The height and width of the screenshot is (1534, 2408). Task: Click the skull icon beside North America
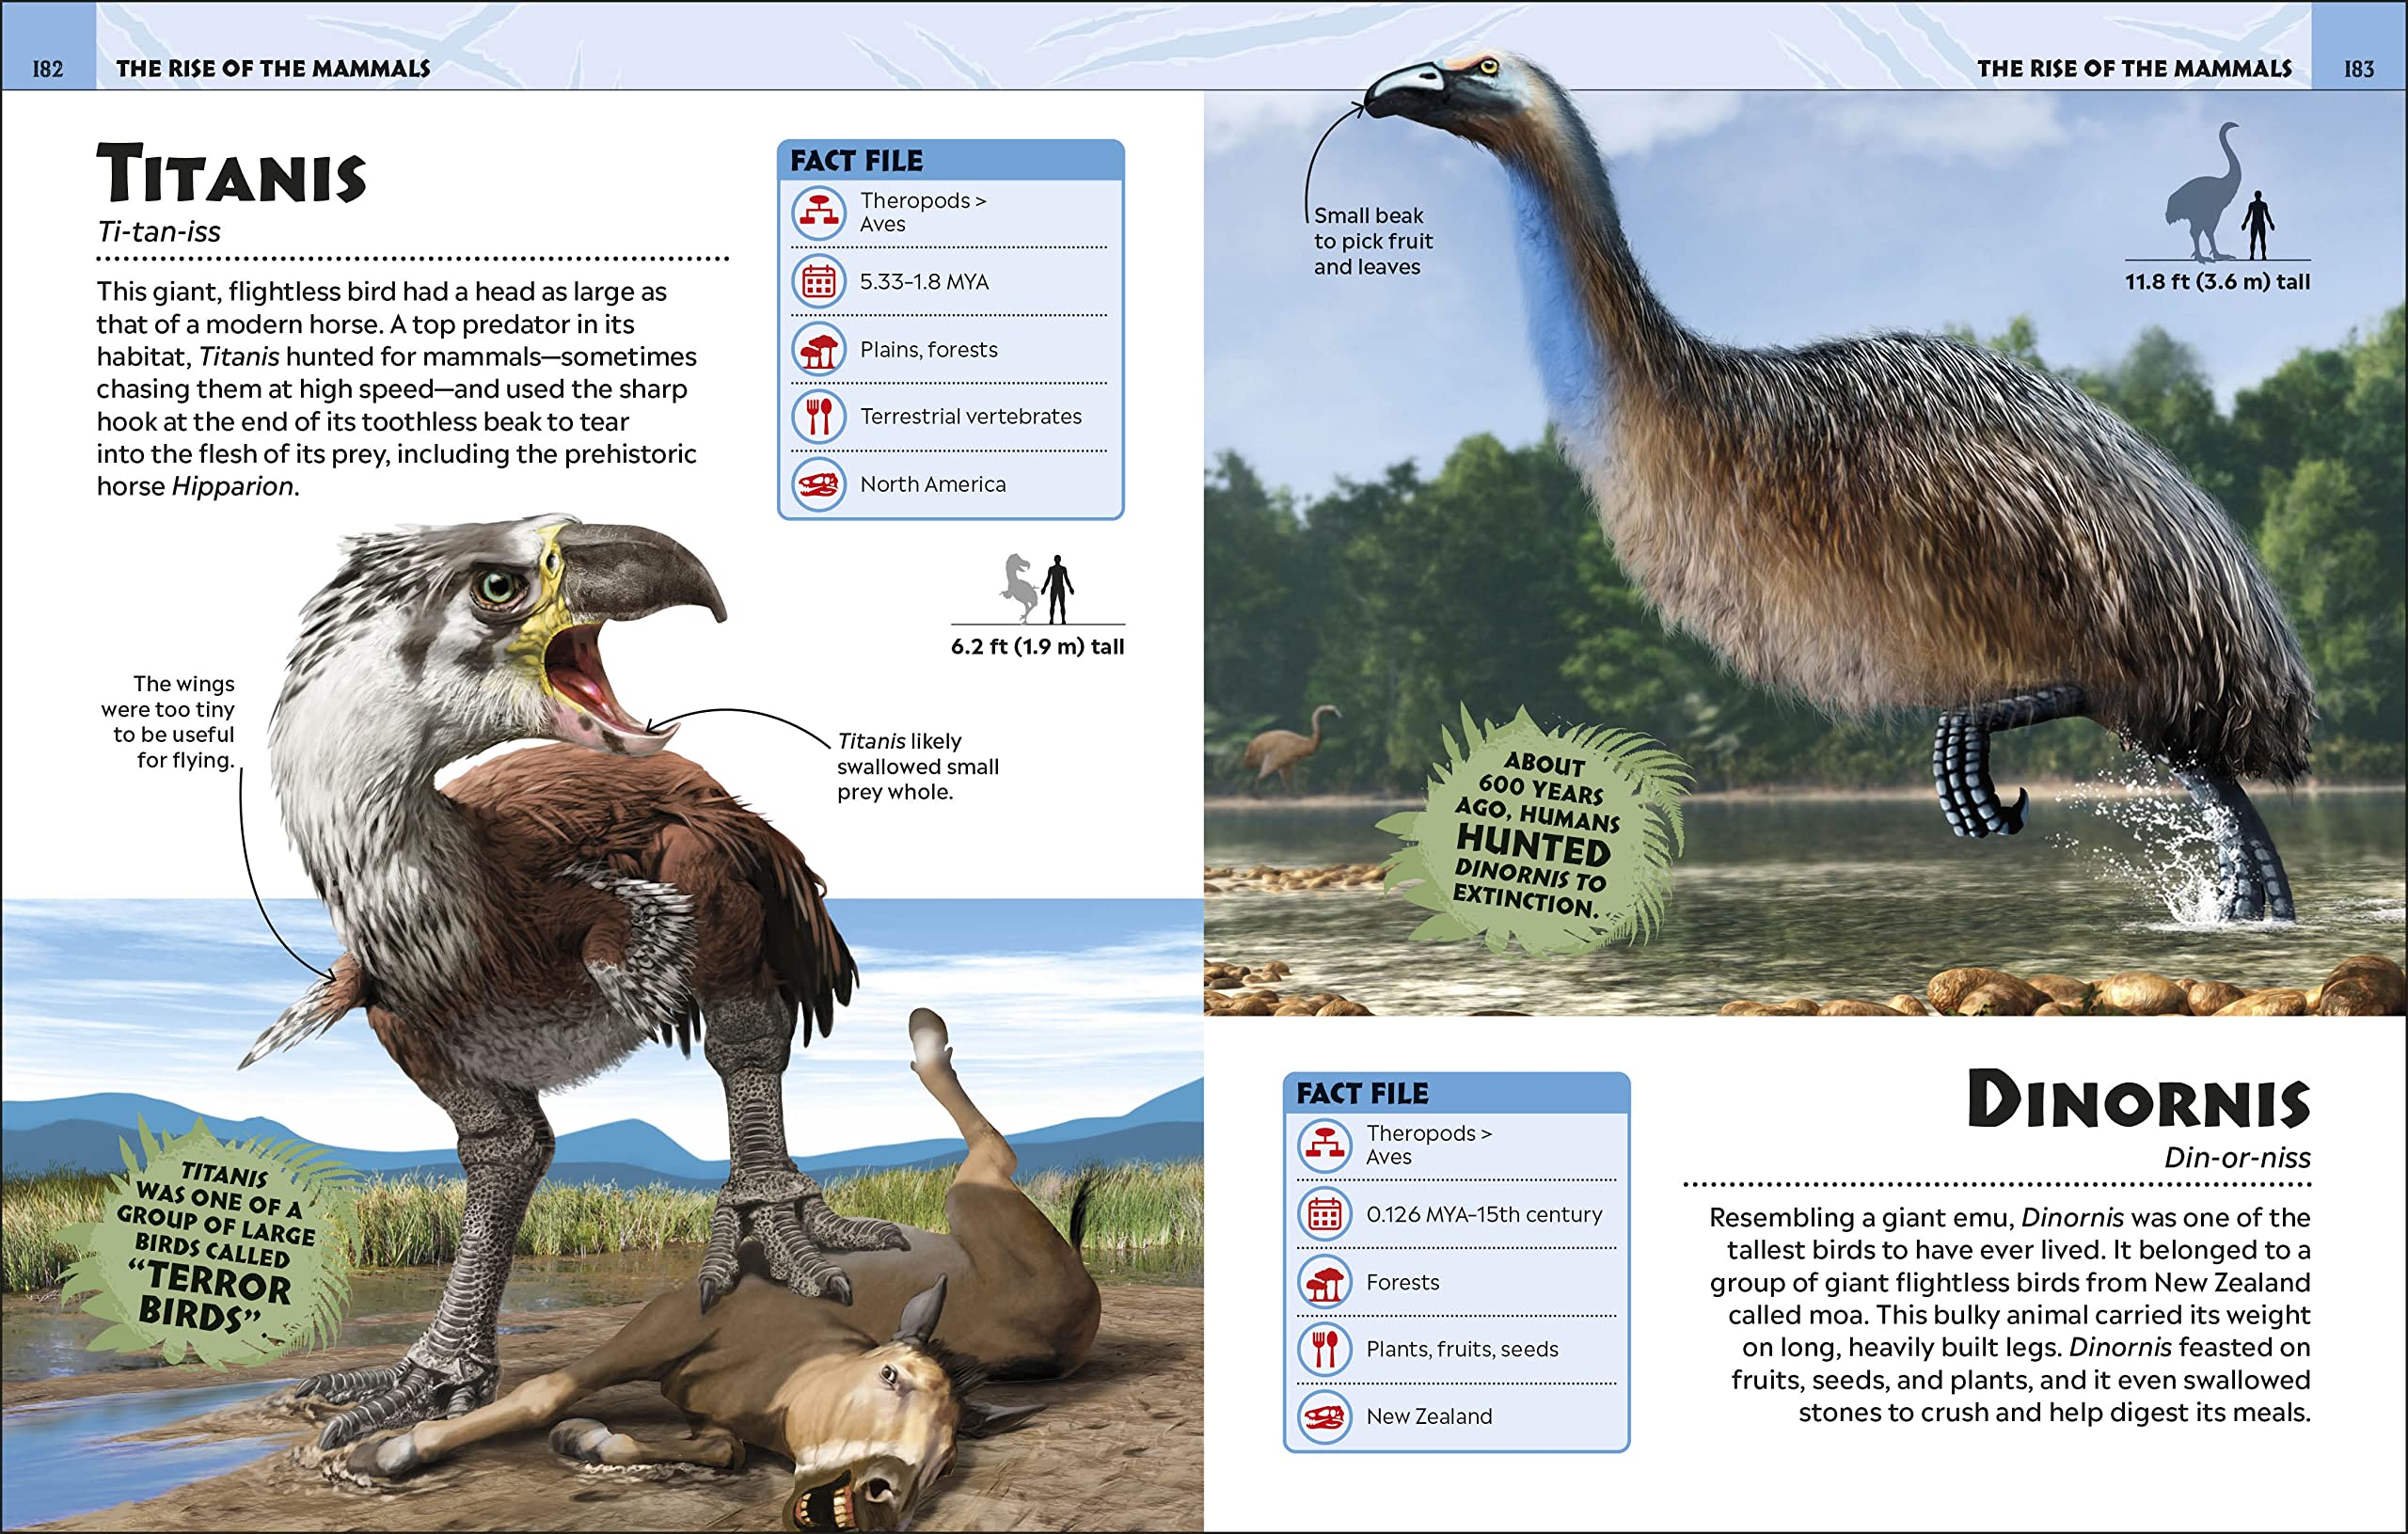tap(819, 484)
